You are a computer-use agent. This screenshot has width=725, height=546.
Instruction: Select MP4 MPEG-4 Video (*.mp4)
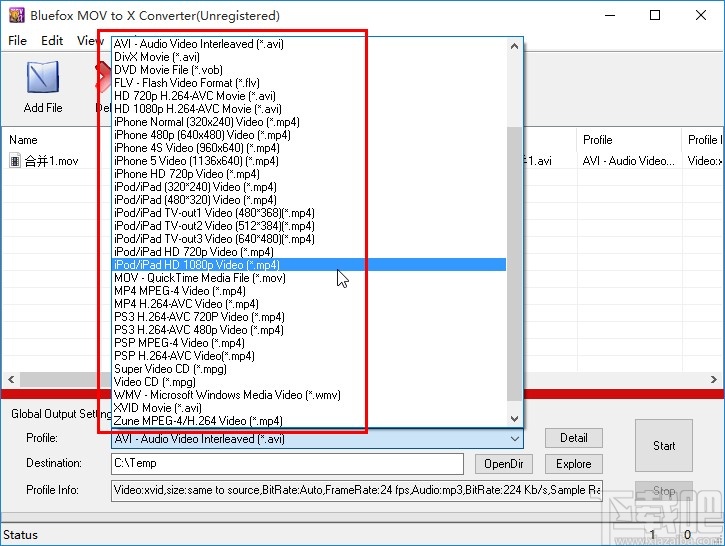coord(309,291)
